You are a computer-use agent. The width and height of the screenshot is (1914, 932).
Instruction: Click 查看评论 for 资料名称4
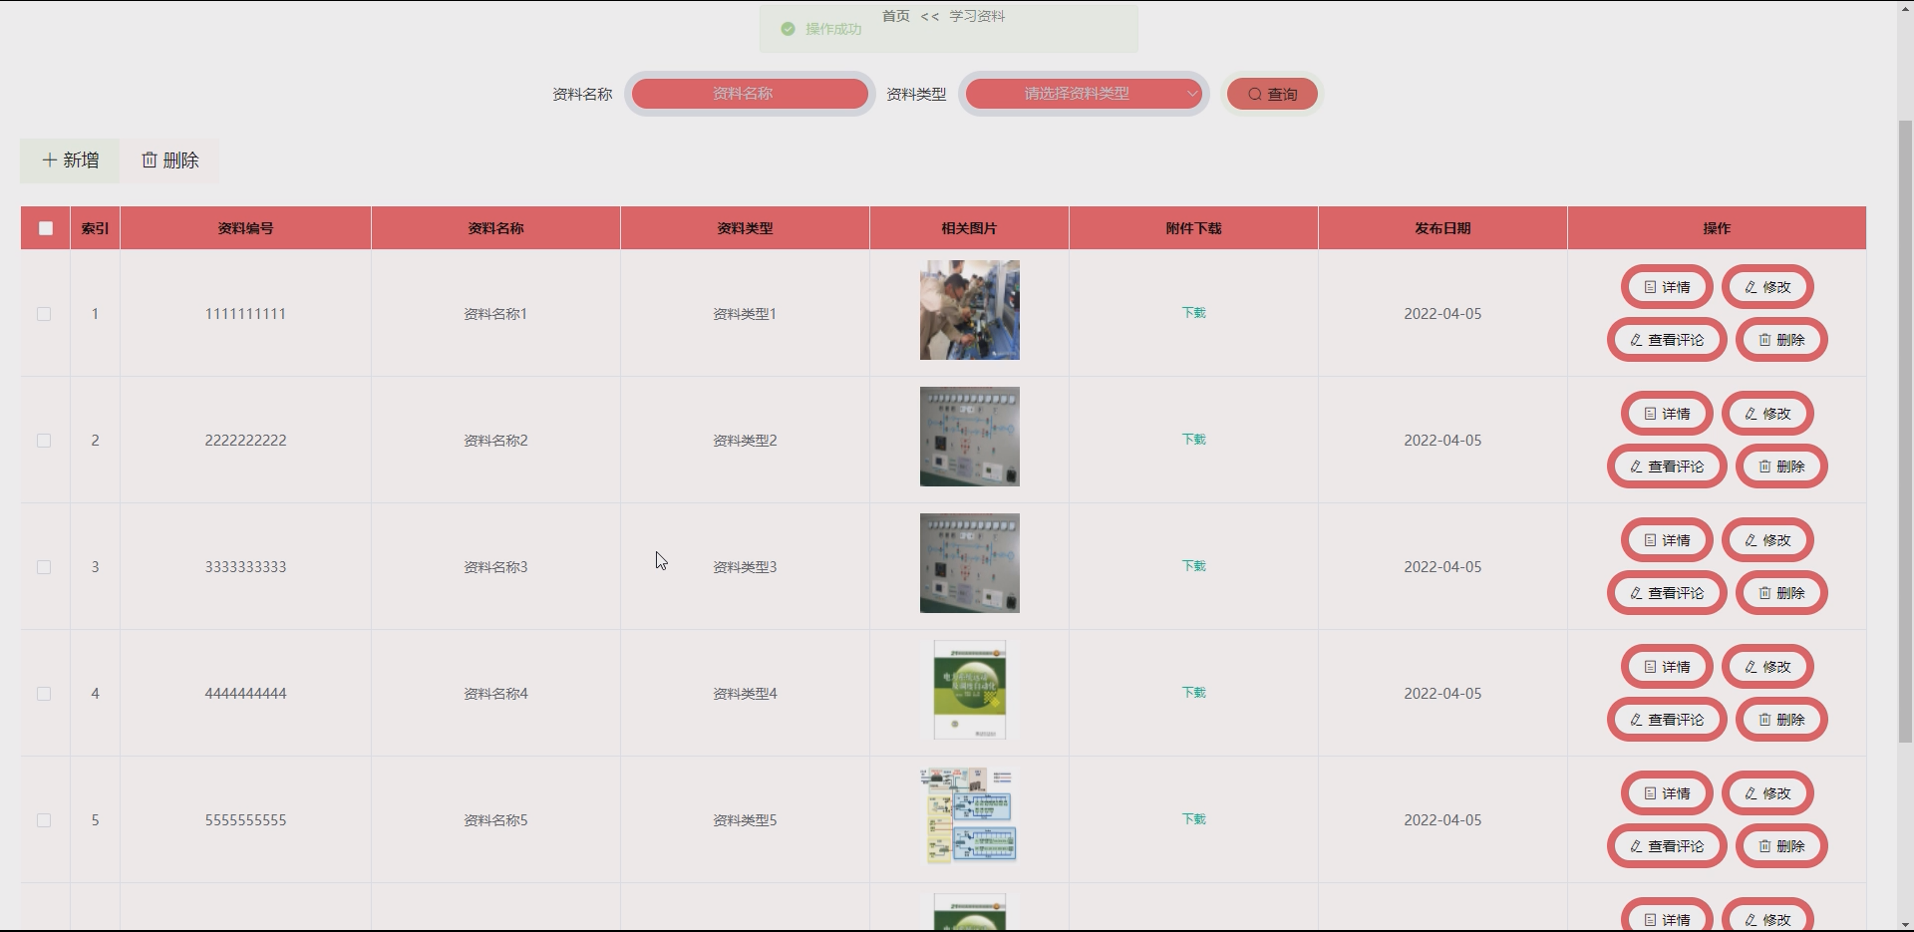point(1667,720)
